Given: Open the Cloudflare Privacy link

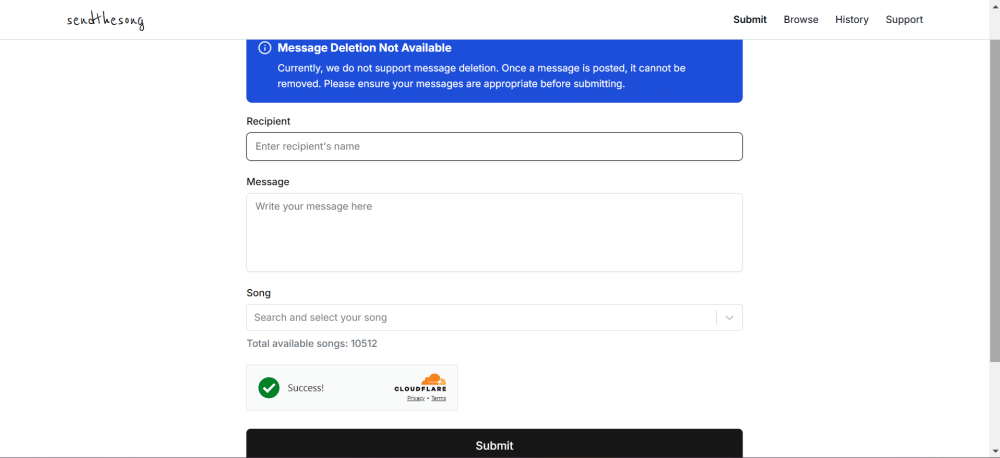Looking at the screenshot, I should tap(415, 398).
